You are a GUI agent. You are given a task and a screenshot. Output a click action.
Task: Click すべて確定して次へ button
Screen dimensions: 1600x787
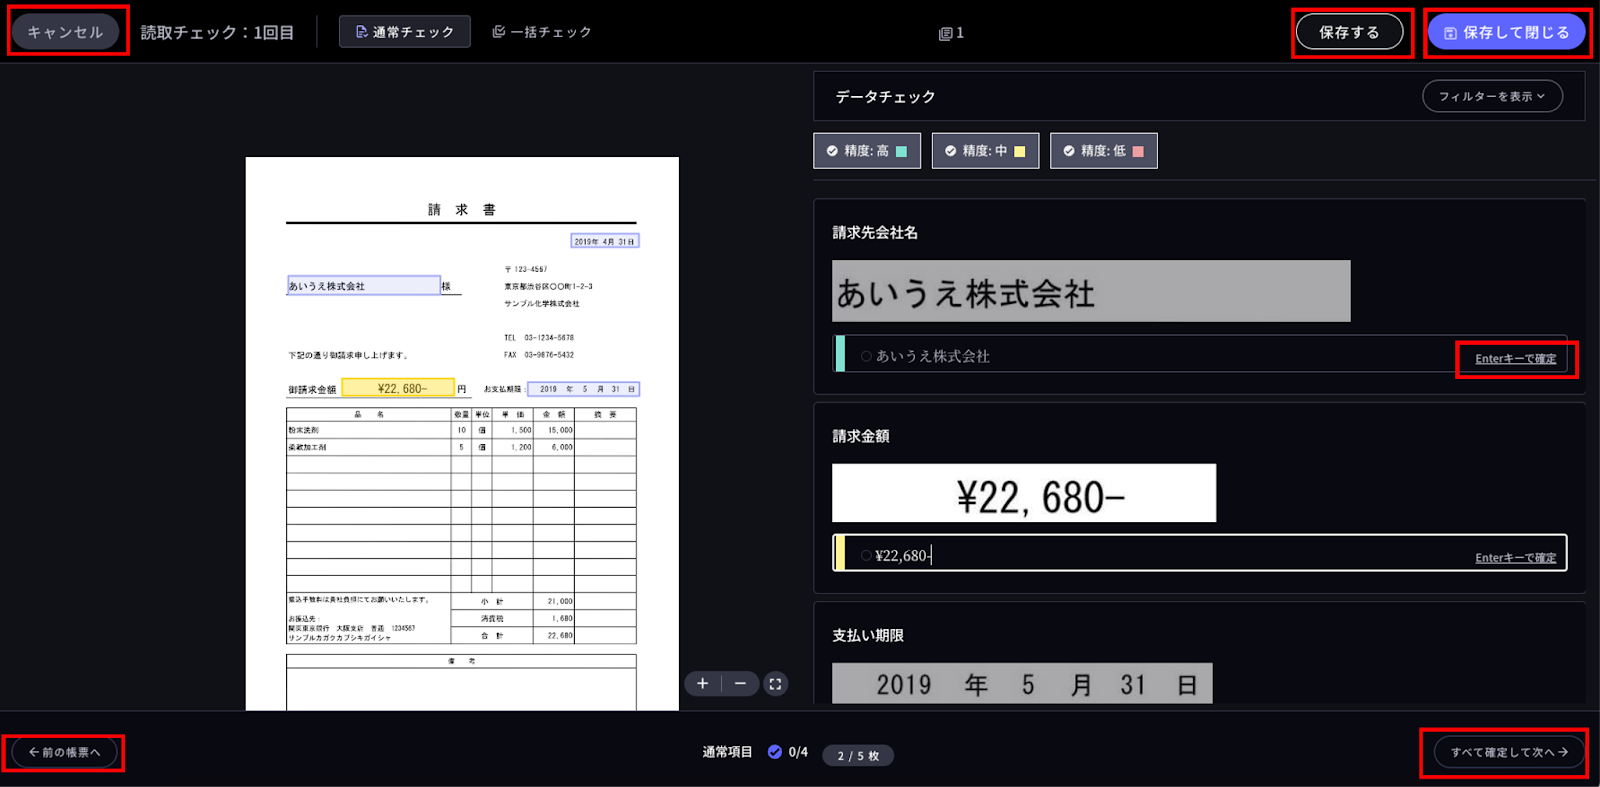click(x=1509, y=752)
